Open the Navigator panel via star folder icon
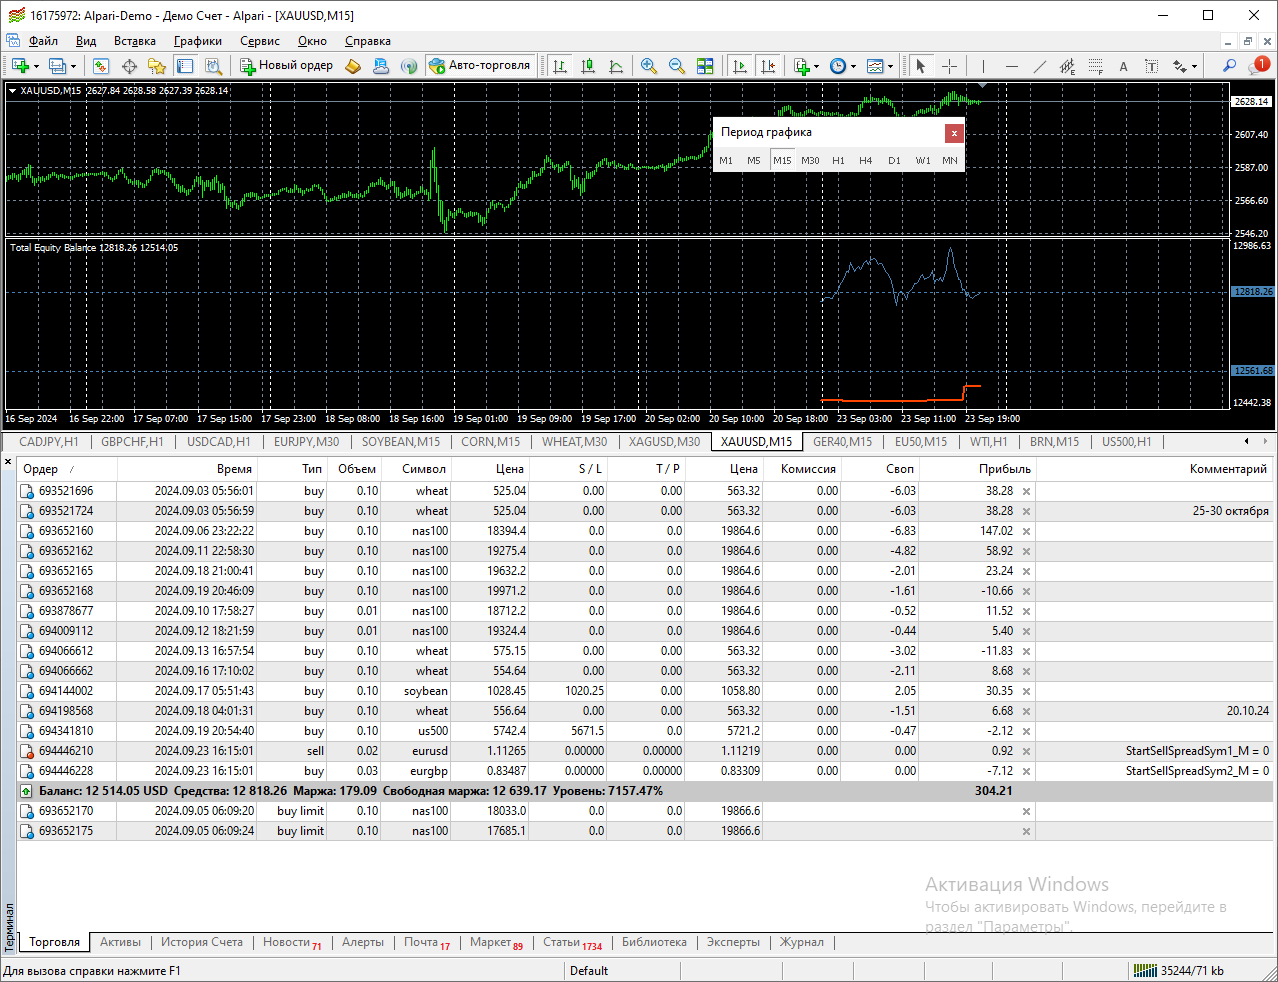Screen dimensions: 1278x982 (x=157, y=66)
